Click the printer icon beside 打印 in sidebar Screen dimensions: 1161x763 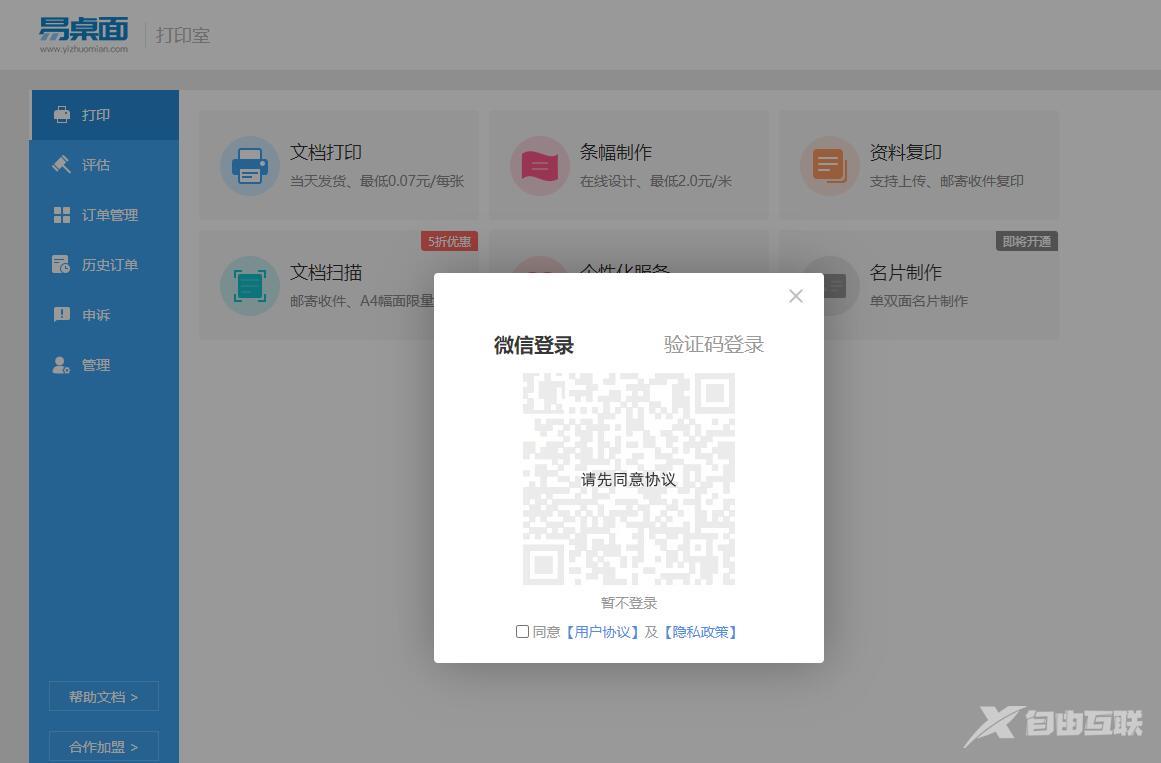coord(62,115)
